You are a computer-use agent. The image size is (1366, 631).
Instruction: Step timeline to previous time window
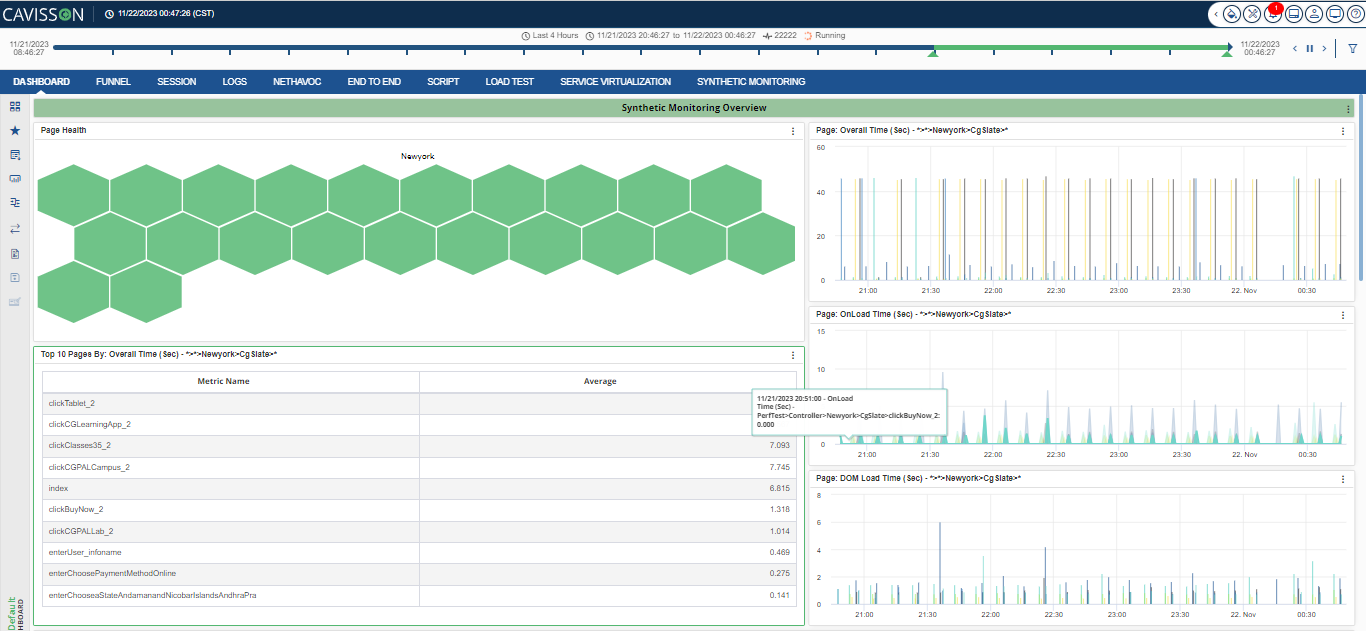click(x=1295, y=48)
